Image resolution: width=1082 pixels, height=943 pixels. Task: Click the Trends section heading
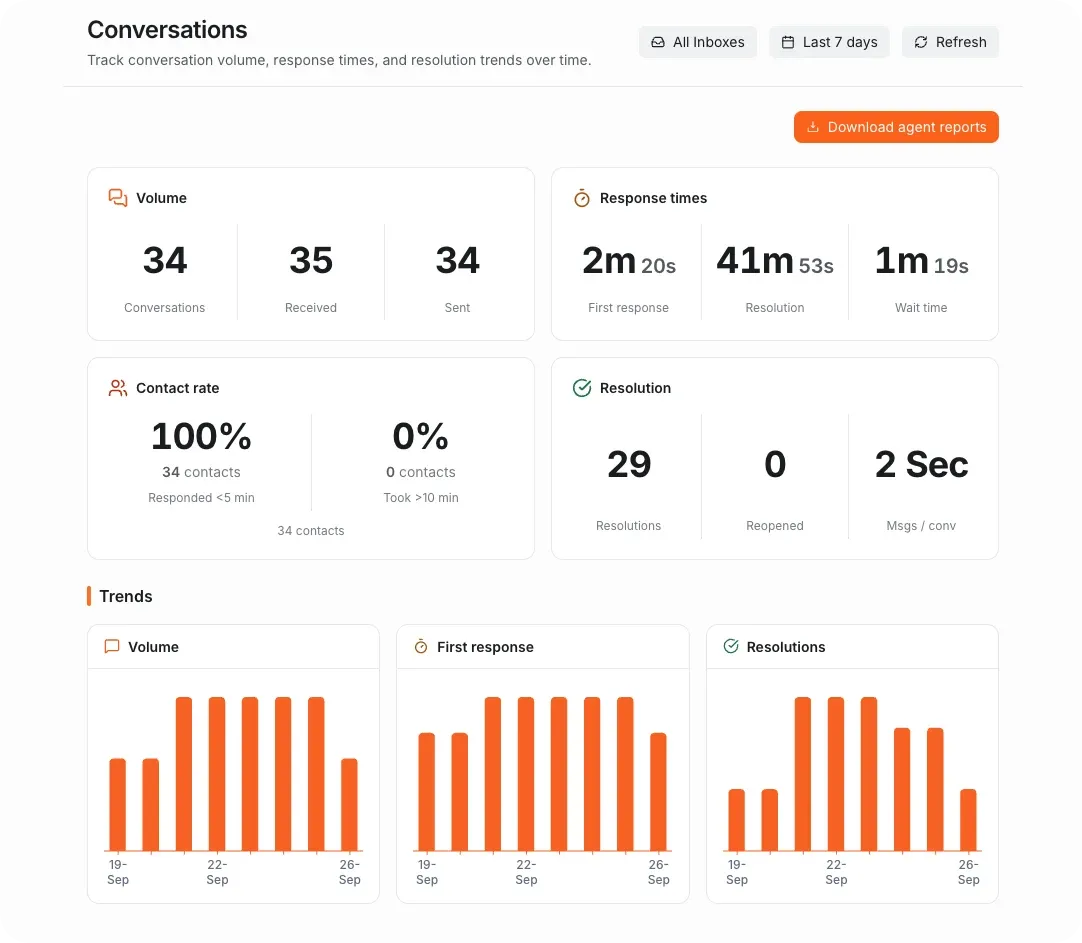pos(126,596)
